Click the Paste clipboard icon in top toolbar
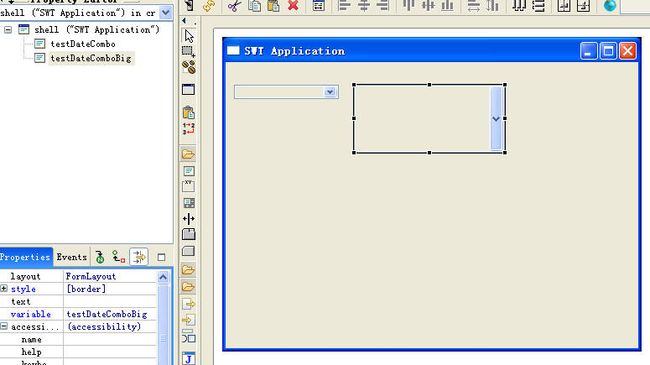650x365 pixels. click(x=273, y=6)
